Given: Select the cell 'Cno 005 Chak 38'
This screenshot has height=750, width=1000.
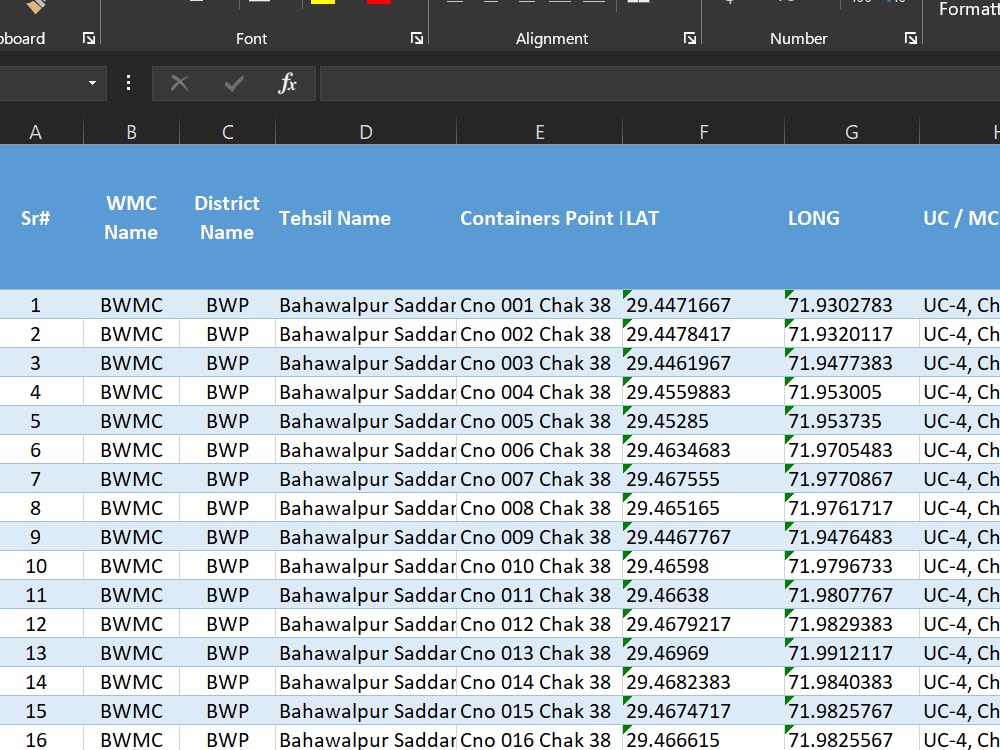Looking at the screenshot, I should click(x=540, y=421).
